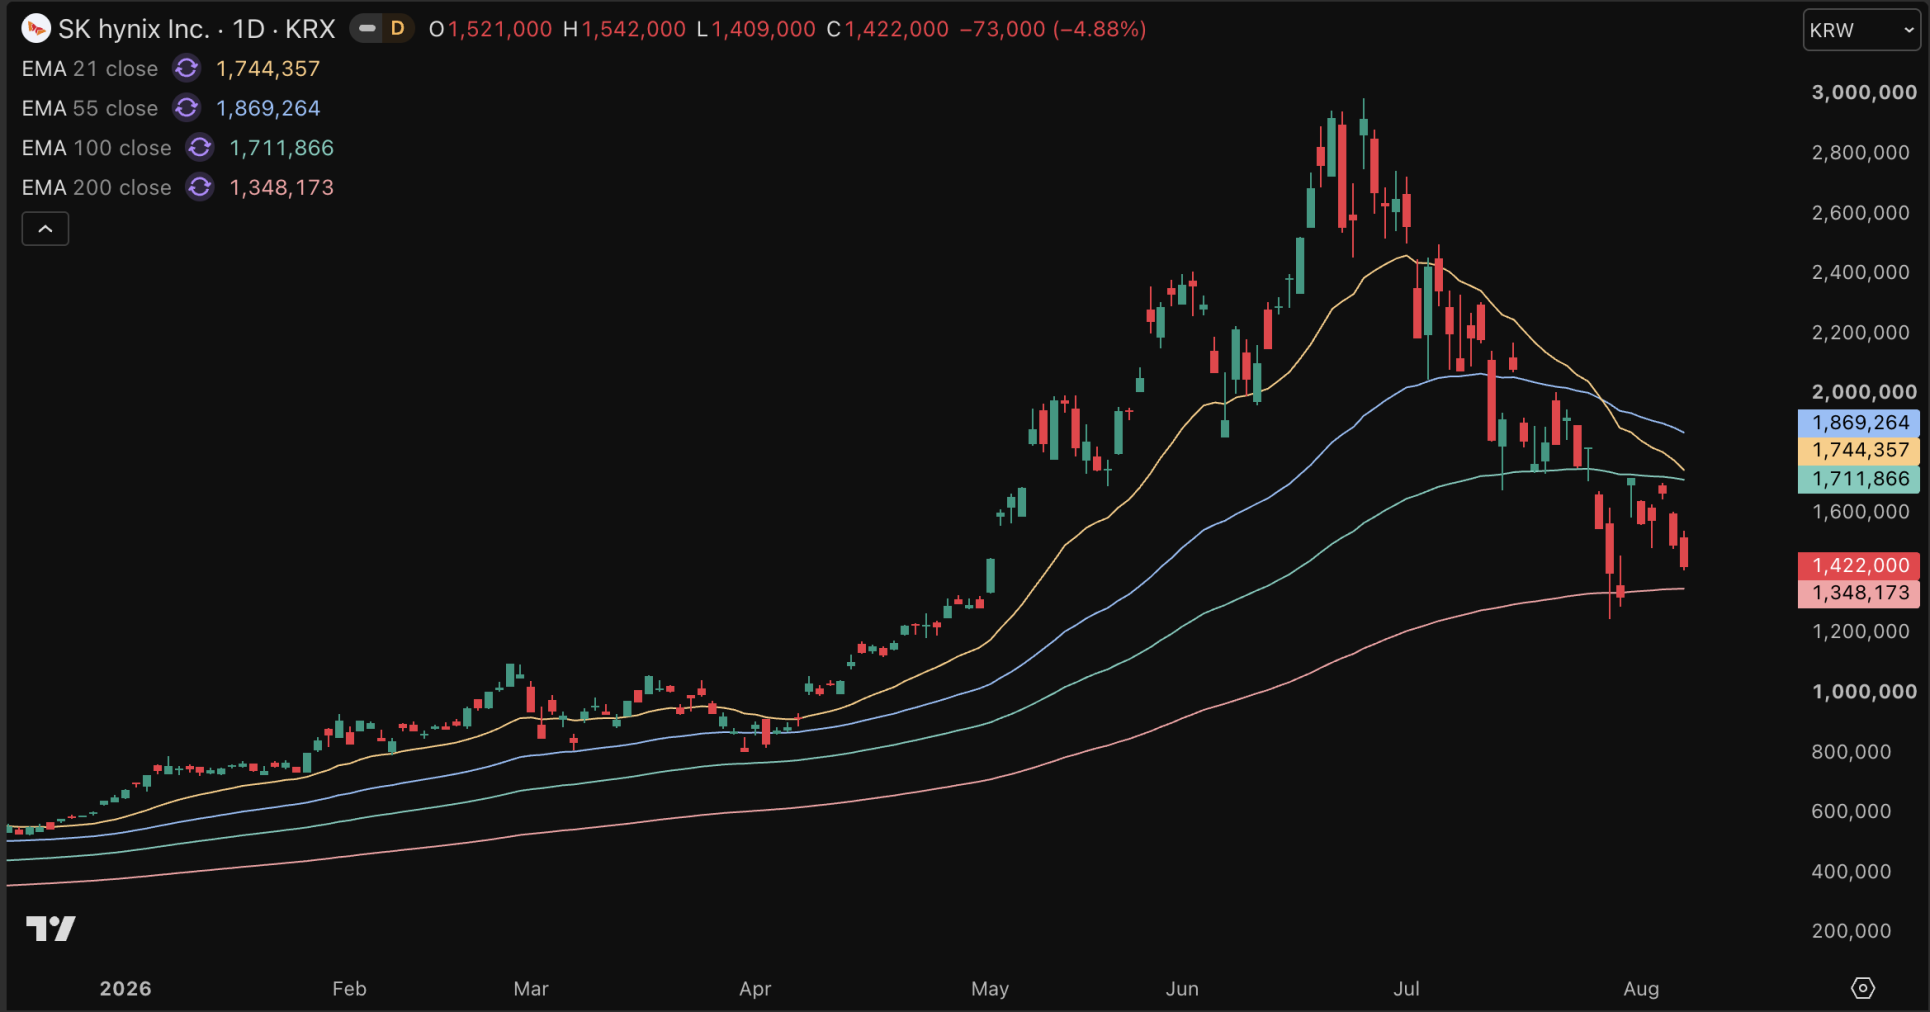Select the EMA 21 close legend label
Viewport: 1930px width, 1012px height.
pos(90,69)
